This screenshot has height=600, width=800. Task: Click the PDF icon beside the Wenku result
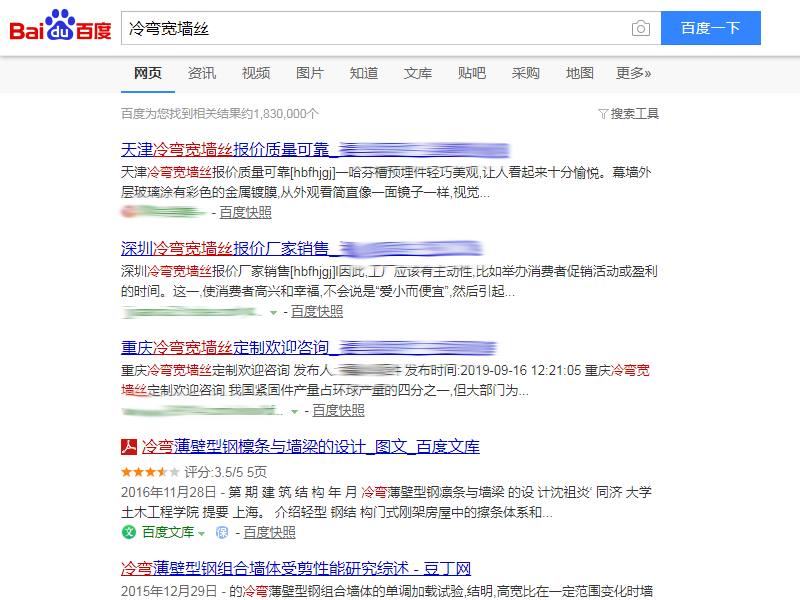129,447
